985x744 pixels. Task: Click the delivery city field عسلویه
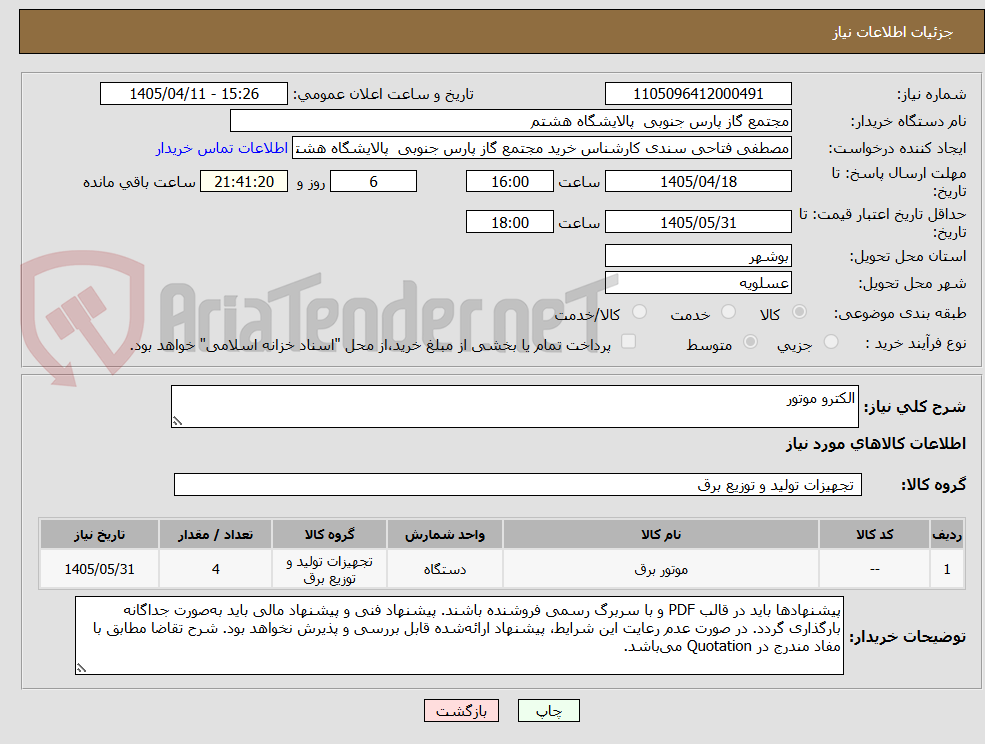[698, 283]
